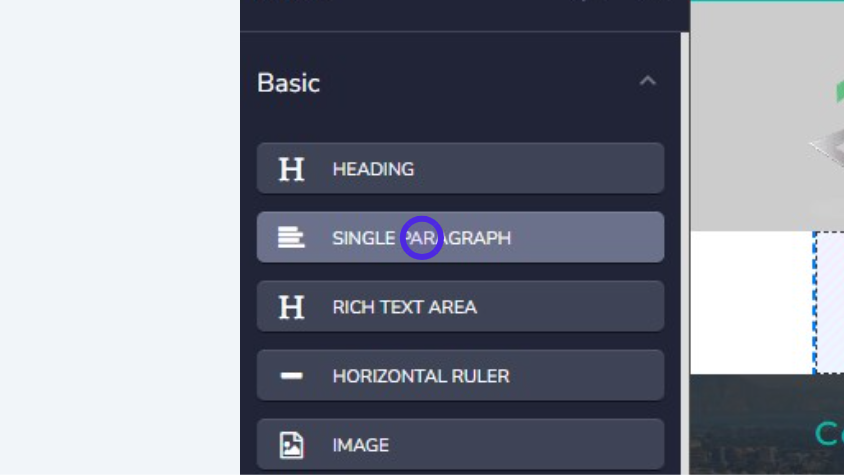The image size is (844, 475).
Task: Pick the RICH TEXT AREA label text
Action: [x=404, y=307]
